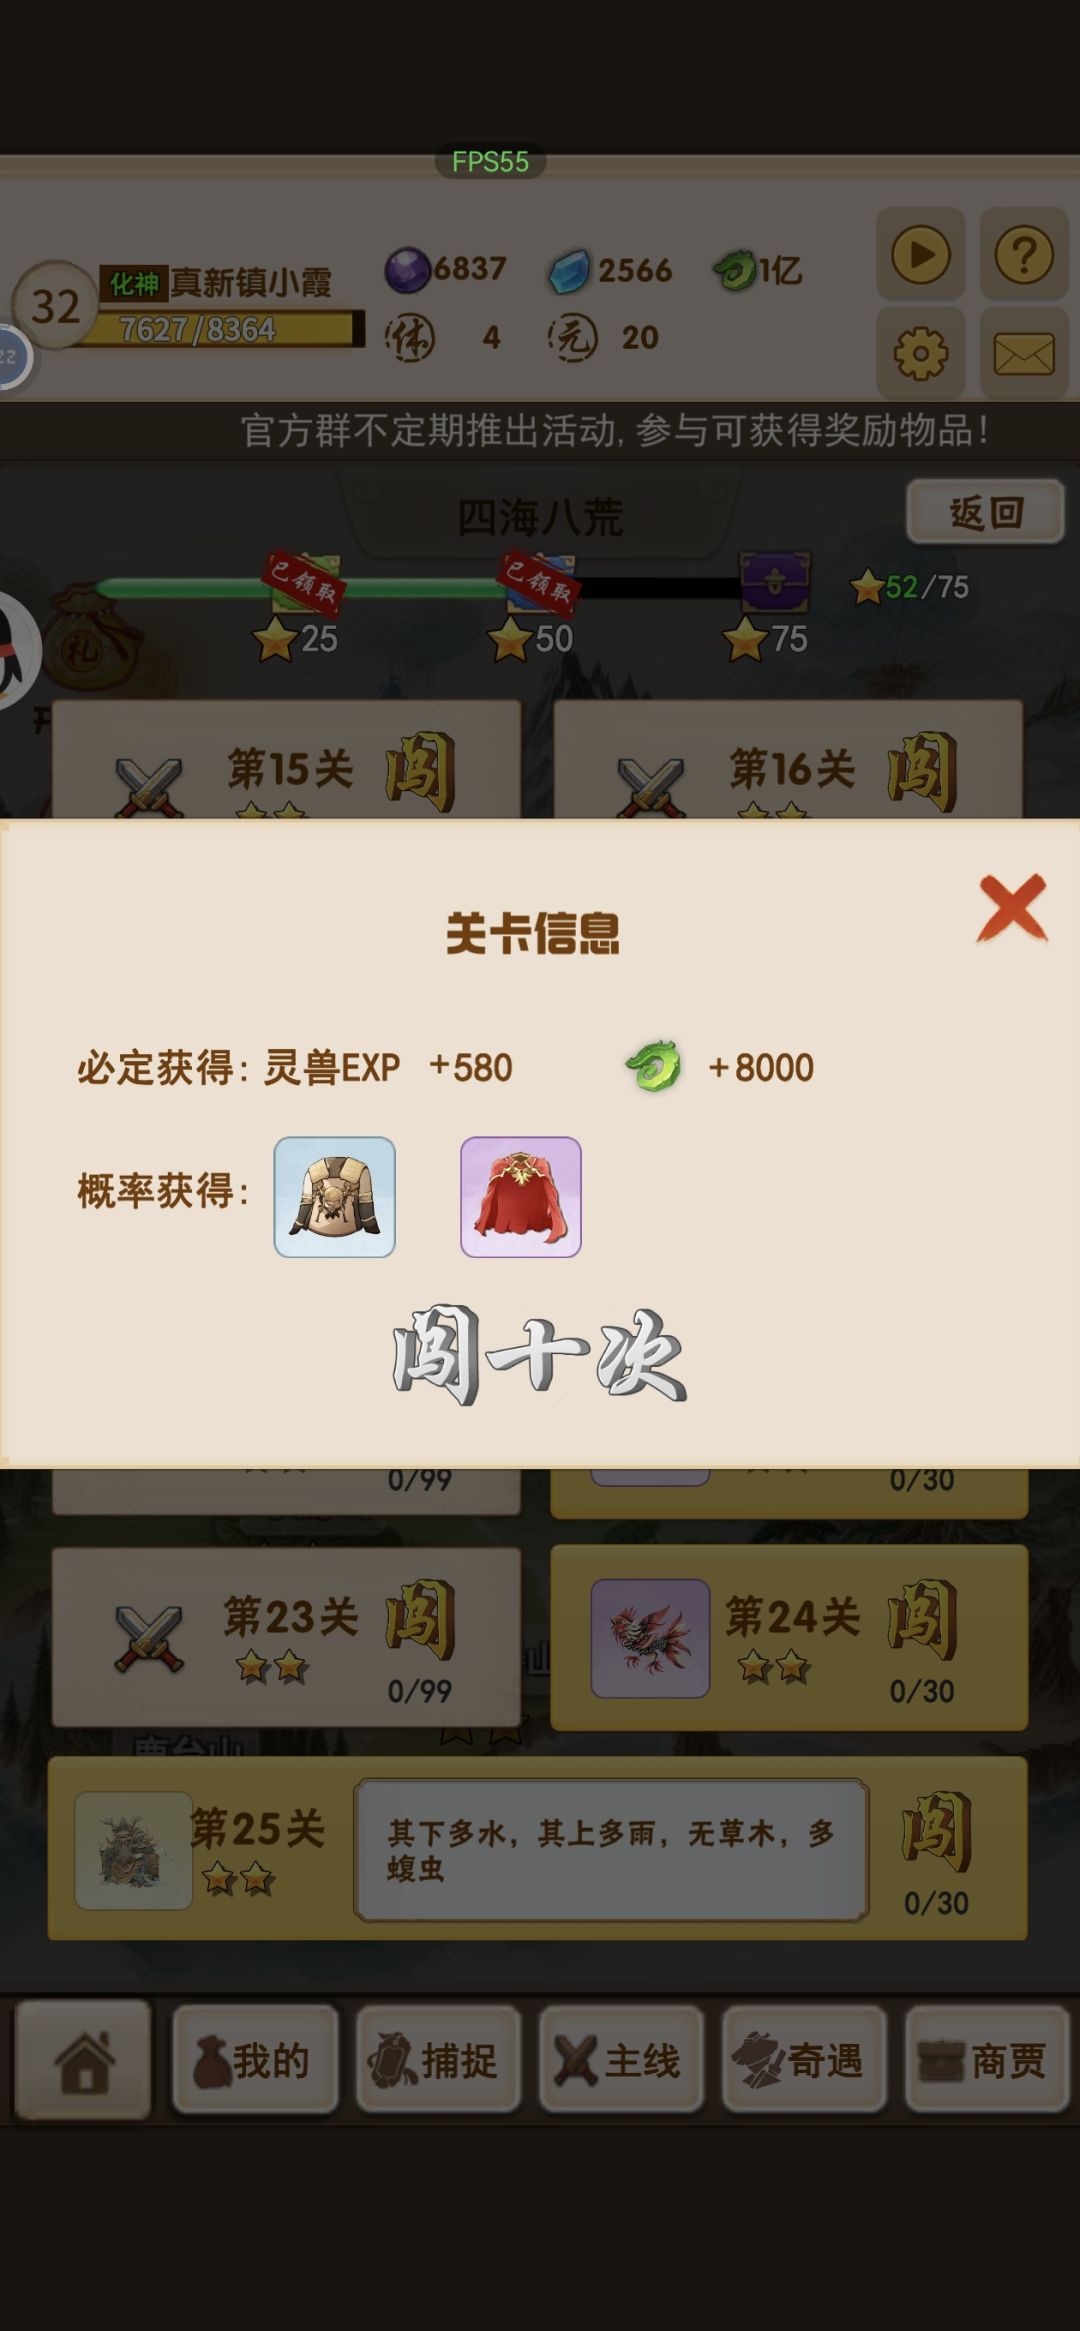Click the question mark help icon

[x=1024, y=254]
